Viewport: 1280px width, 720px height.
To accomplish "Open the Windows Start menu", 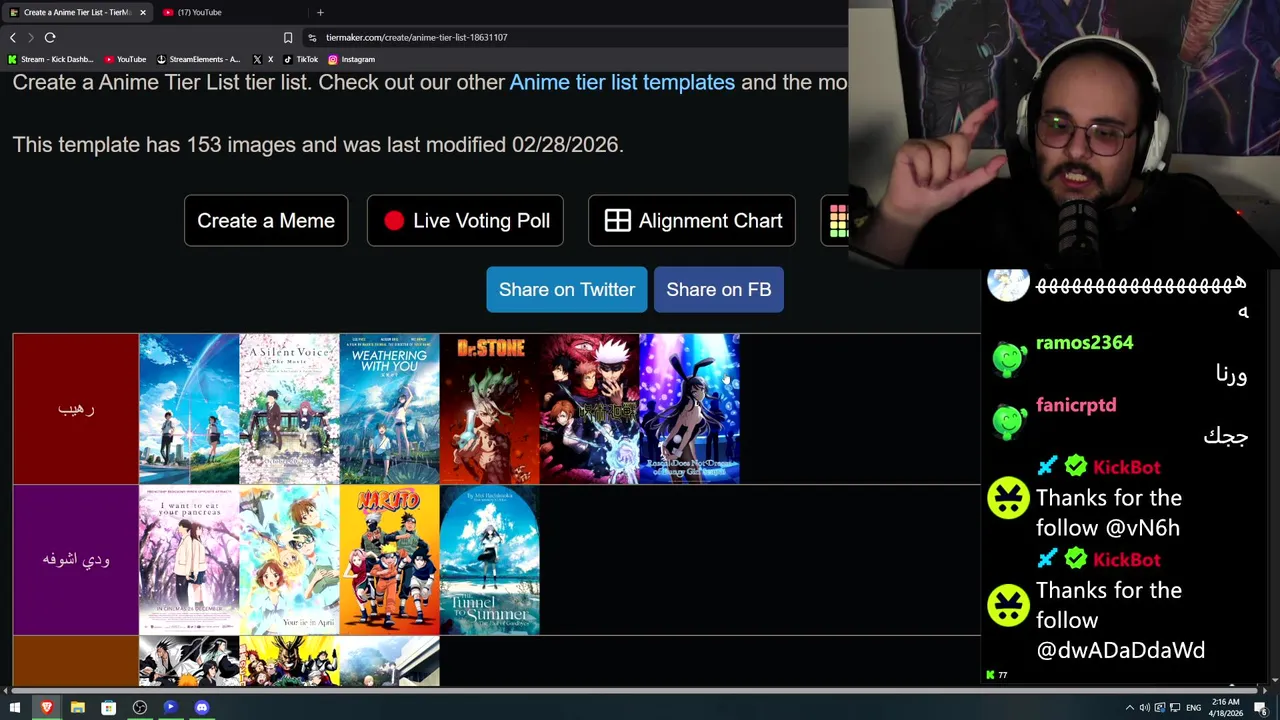I will pyautogui.click(x=15, y=707).
